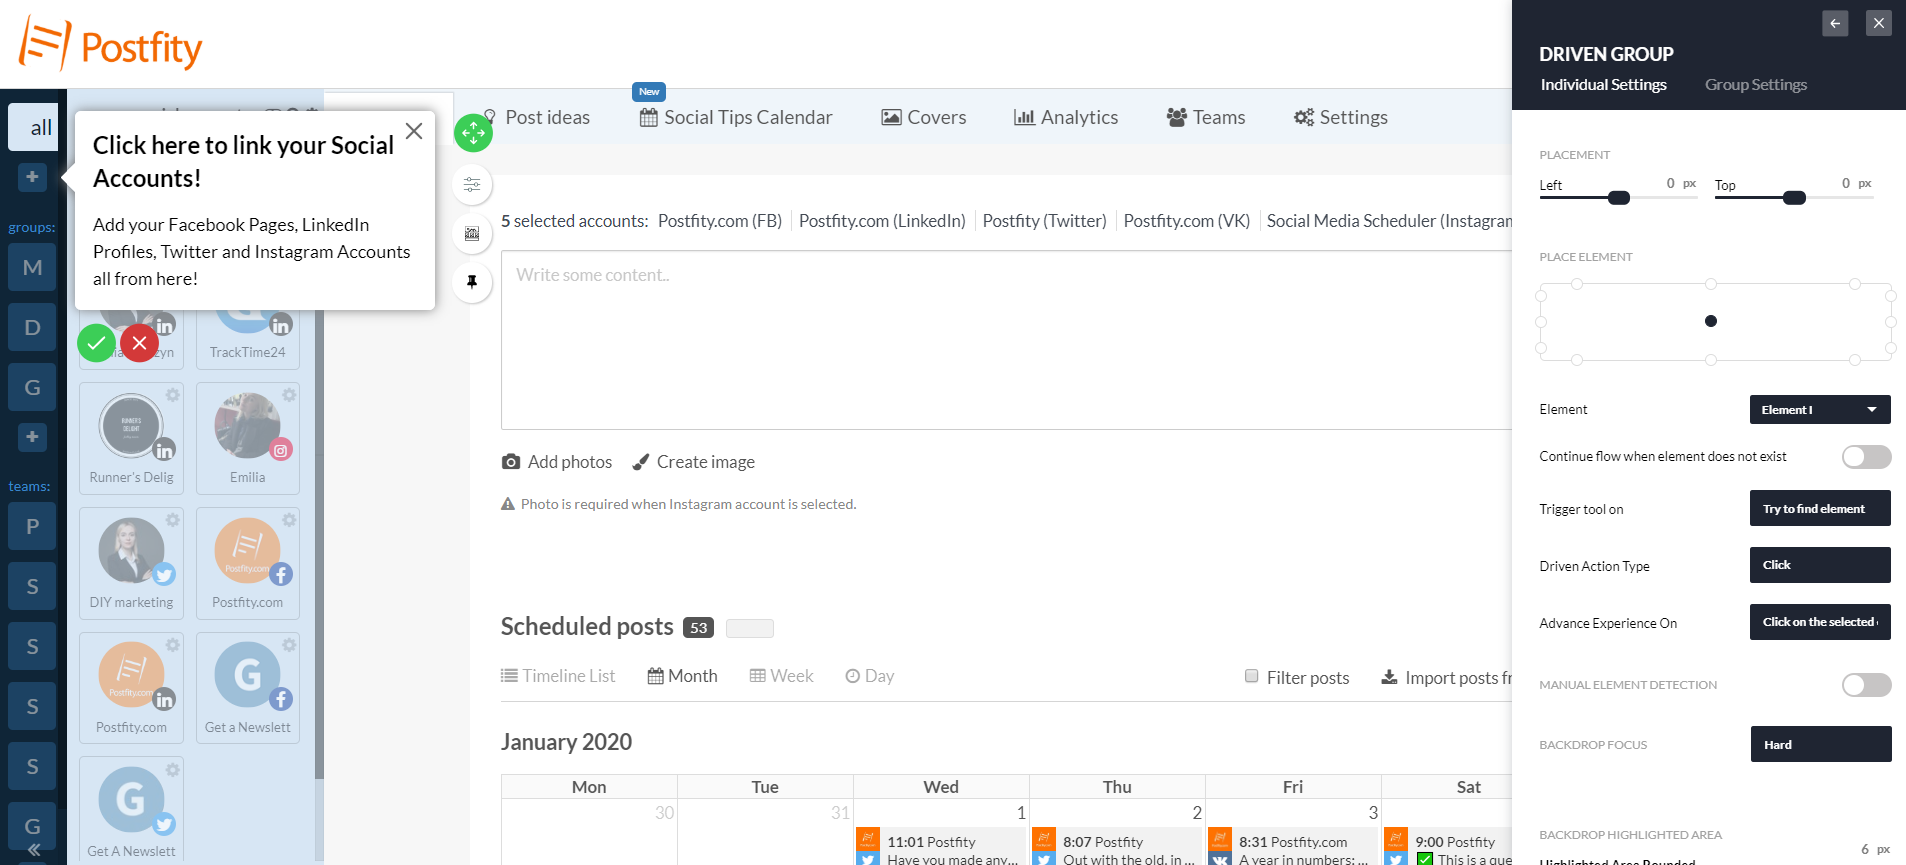Click the Postfity.com (FB) selected account
The width and height of the screenshot is (1906, 865).
720,221
